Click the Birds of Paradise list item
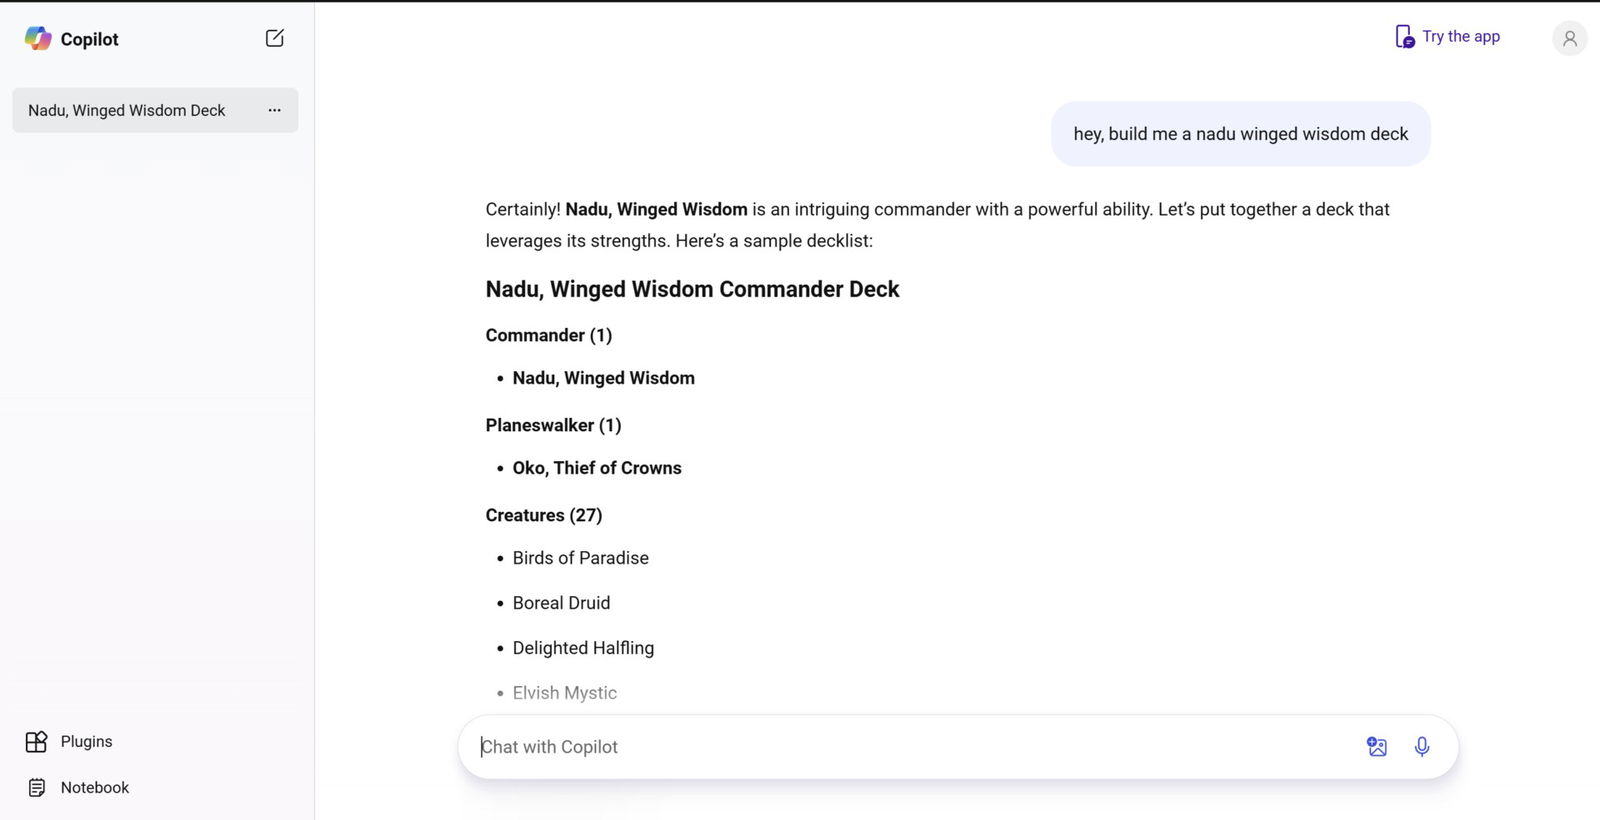Image resolution: width=1600 pixels, height=820 pixels. click(581, 558)
